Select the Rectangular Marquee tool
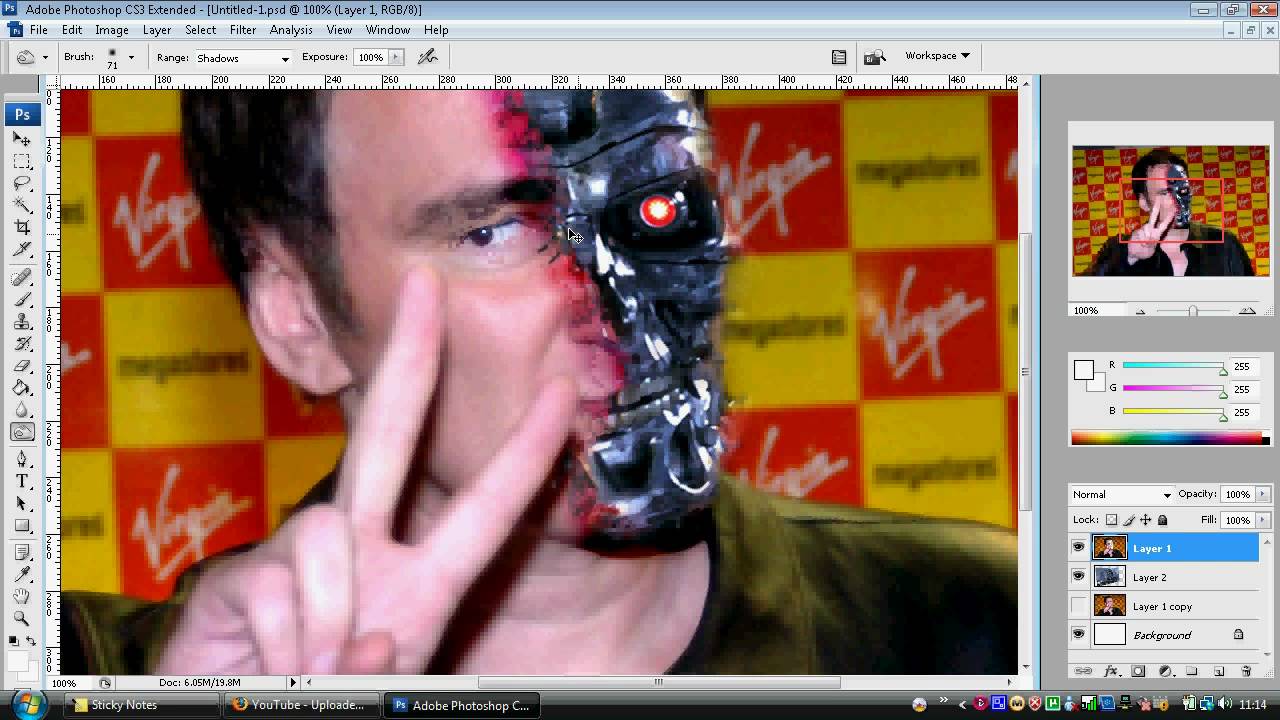The height and width of the screenshot is (720, 1280). (22, 161)
